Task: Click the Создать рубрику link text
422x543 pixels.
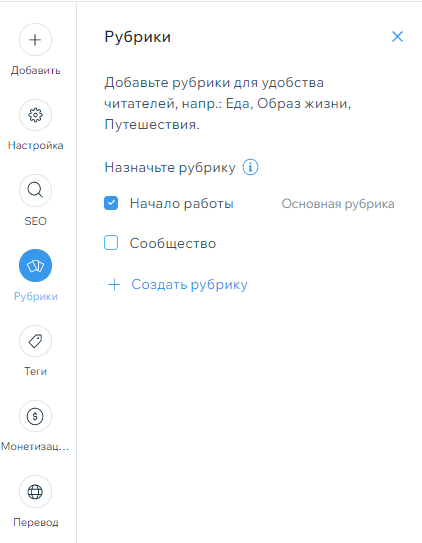Action: [189, 285]
